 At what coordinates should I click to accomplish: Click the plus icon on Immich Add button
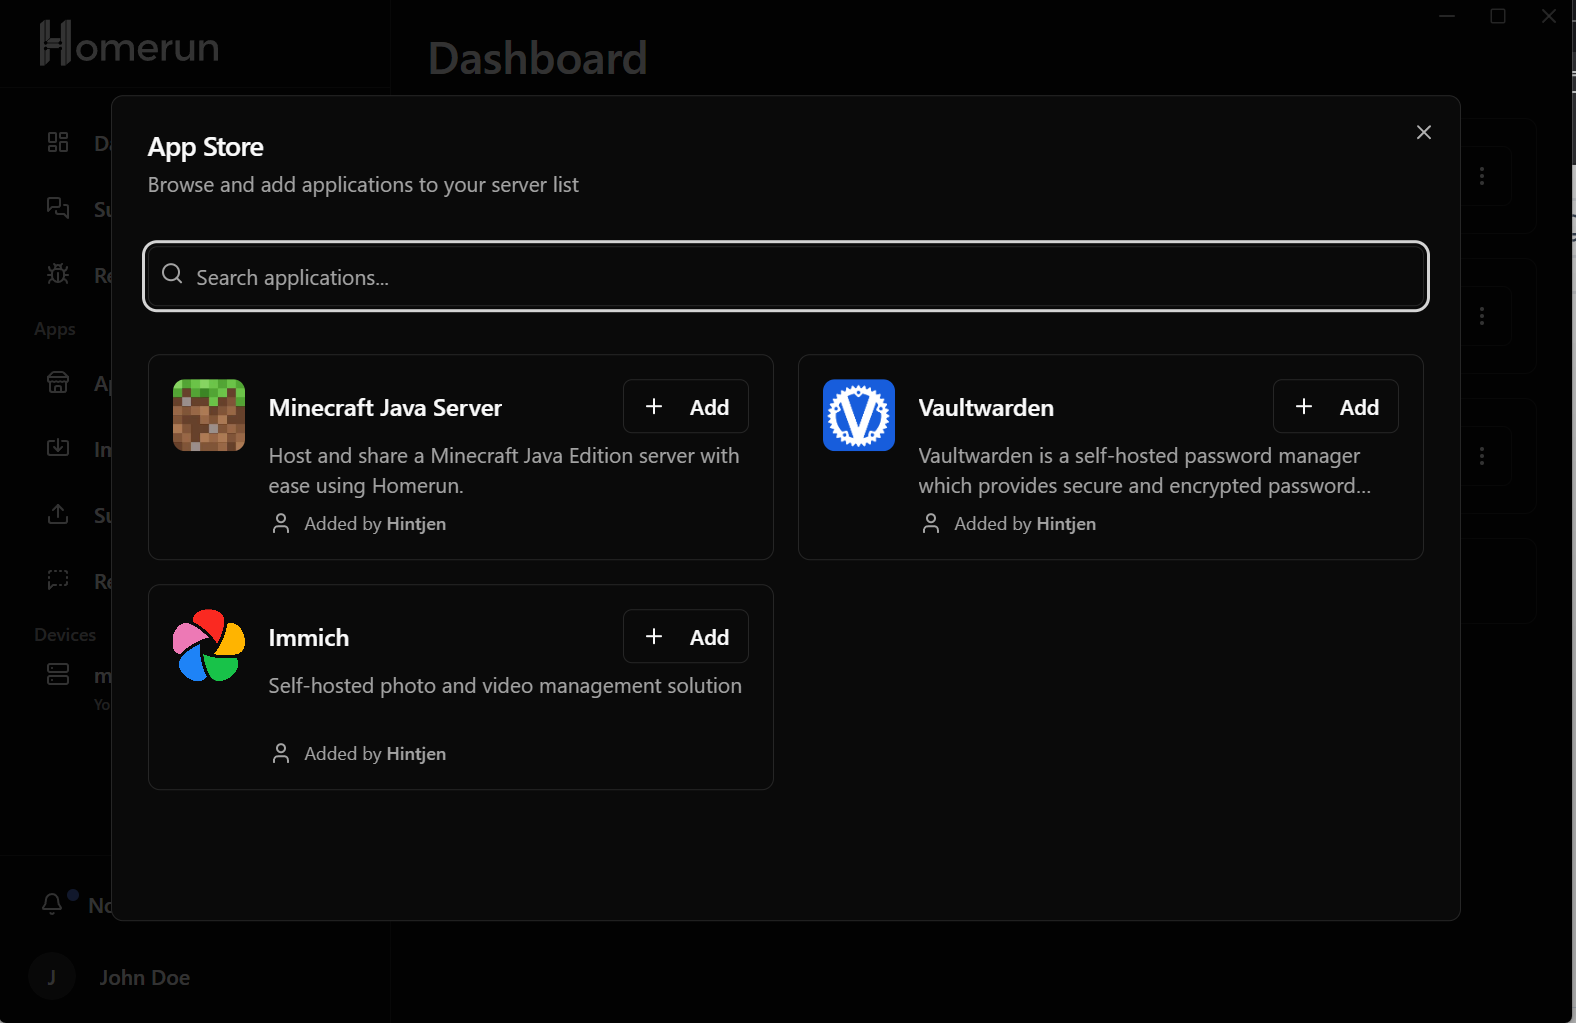[654, 636]
